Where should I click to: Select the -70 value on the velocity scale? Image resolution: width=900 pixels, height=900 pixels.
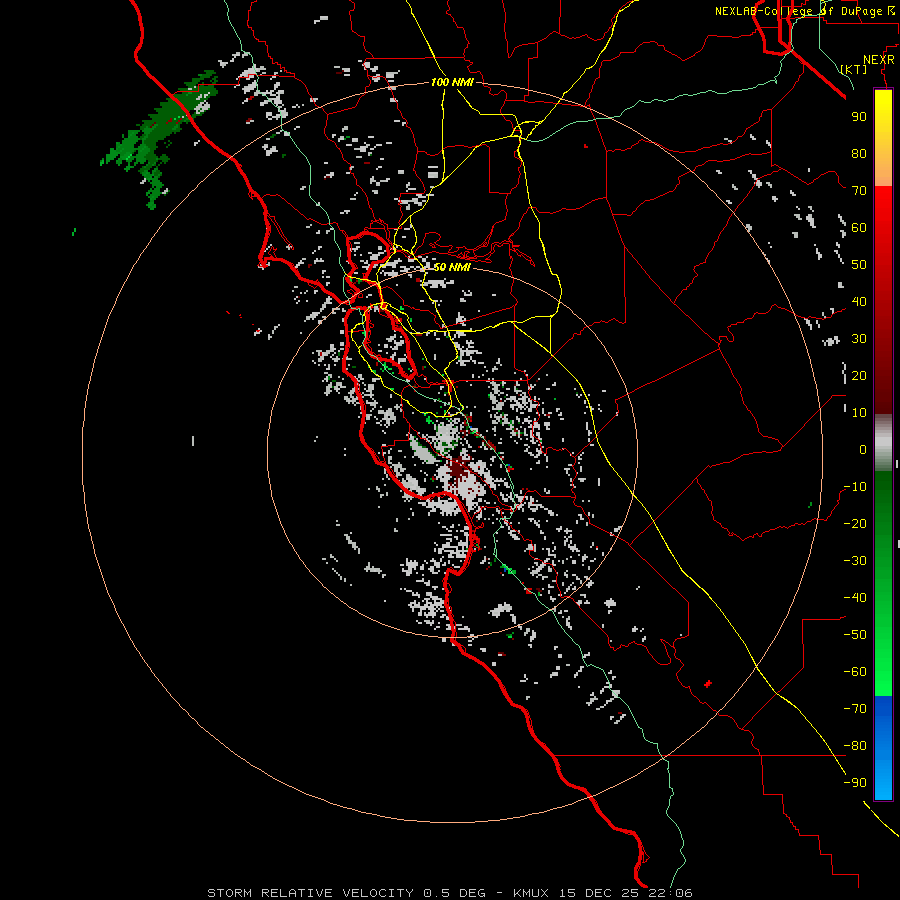pos(855,709)
